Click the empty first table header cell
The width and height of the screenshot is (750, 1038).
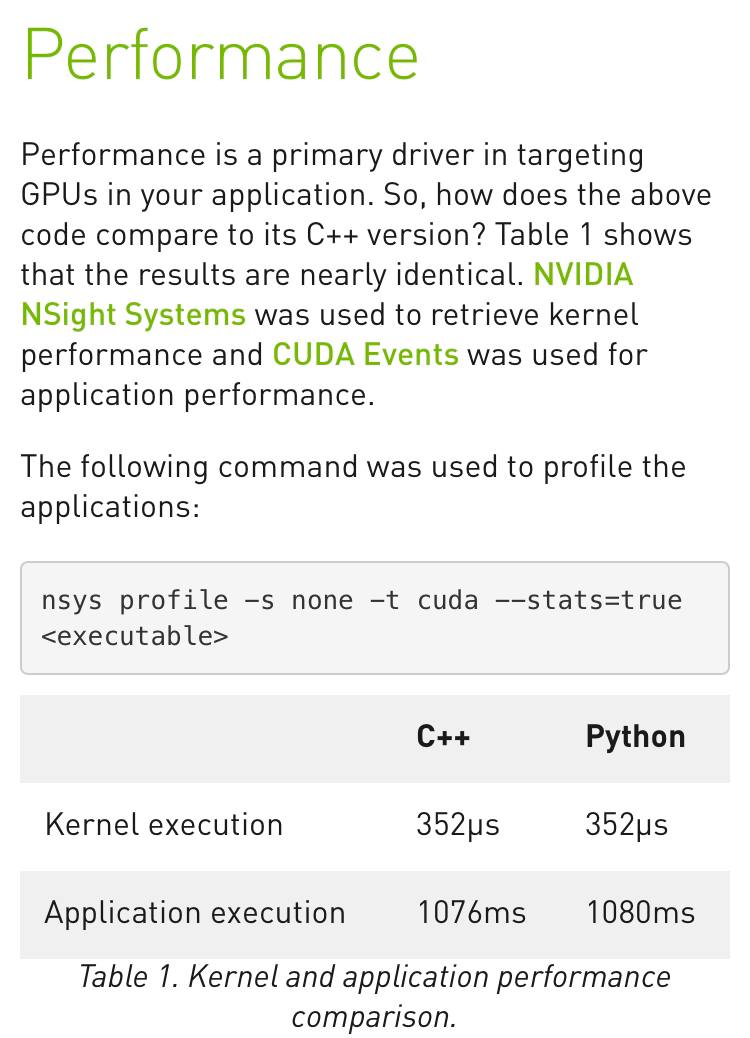(212, 738)
